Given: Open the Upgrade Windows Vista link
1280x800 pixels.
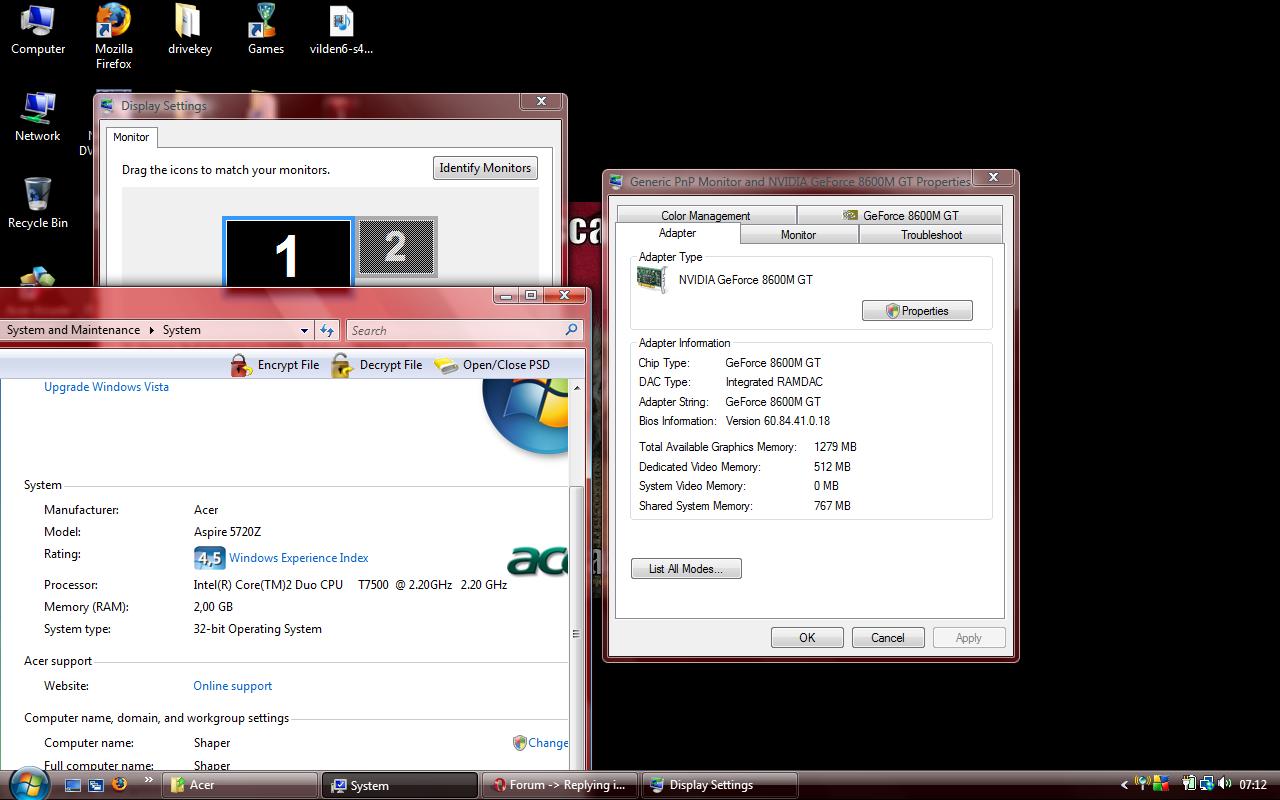Looking at the screenshot, I should click(x=106, y=387).
